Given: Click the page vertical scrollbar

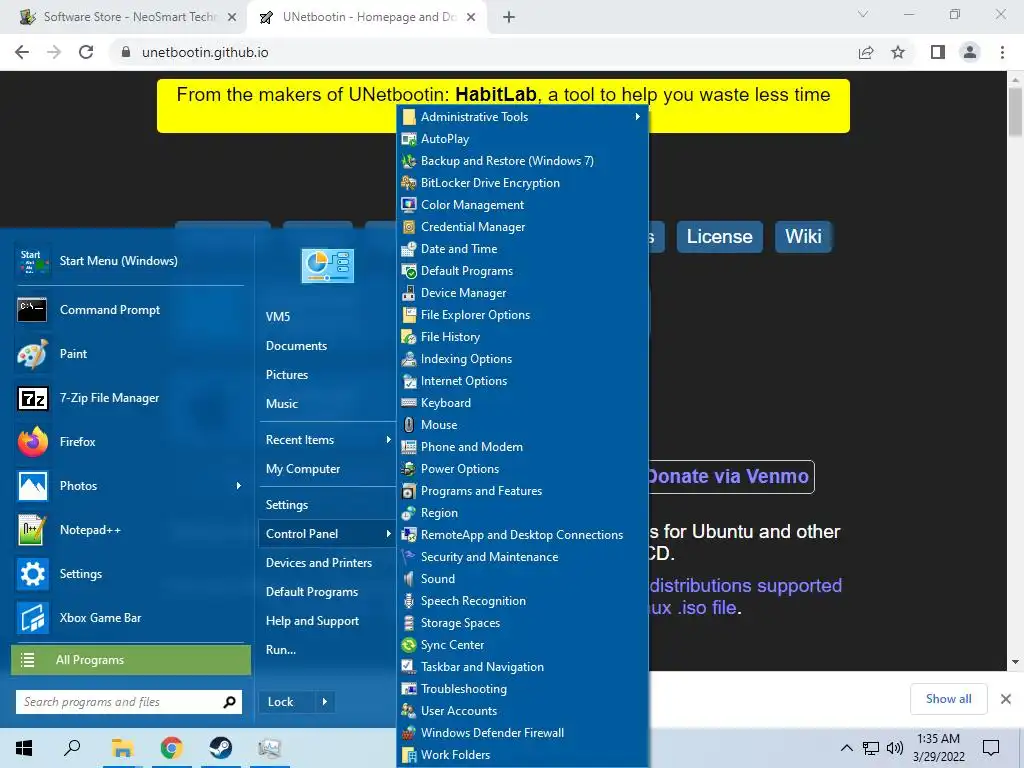Looking at the screenshot, I should click(1016, 111).
